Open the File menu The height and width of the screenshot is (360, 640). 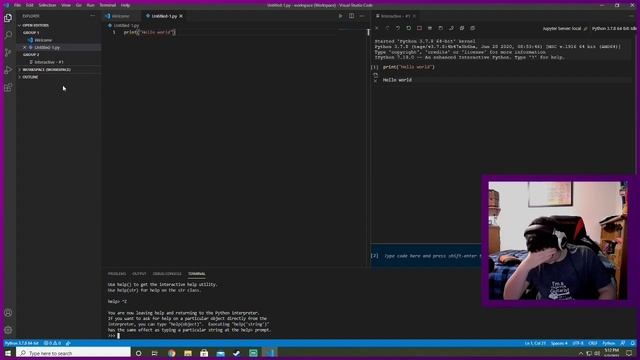pyautogui.click(x=17, y=5)
